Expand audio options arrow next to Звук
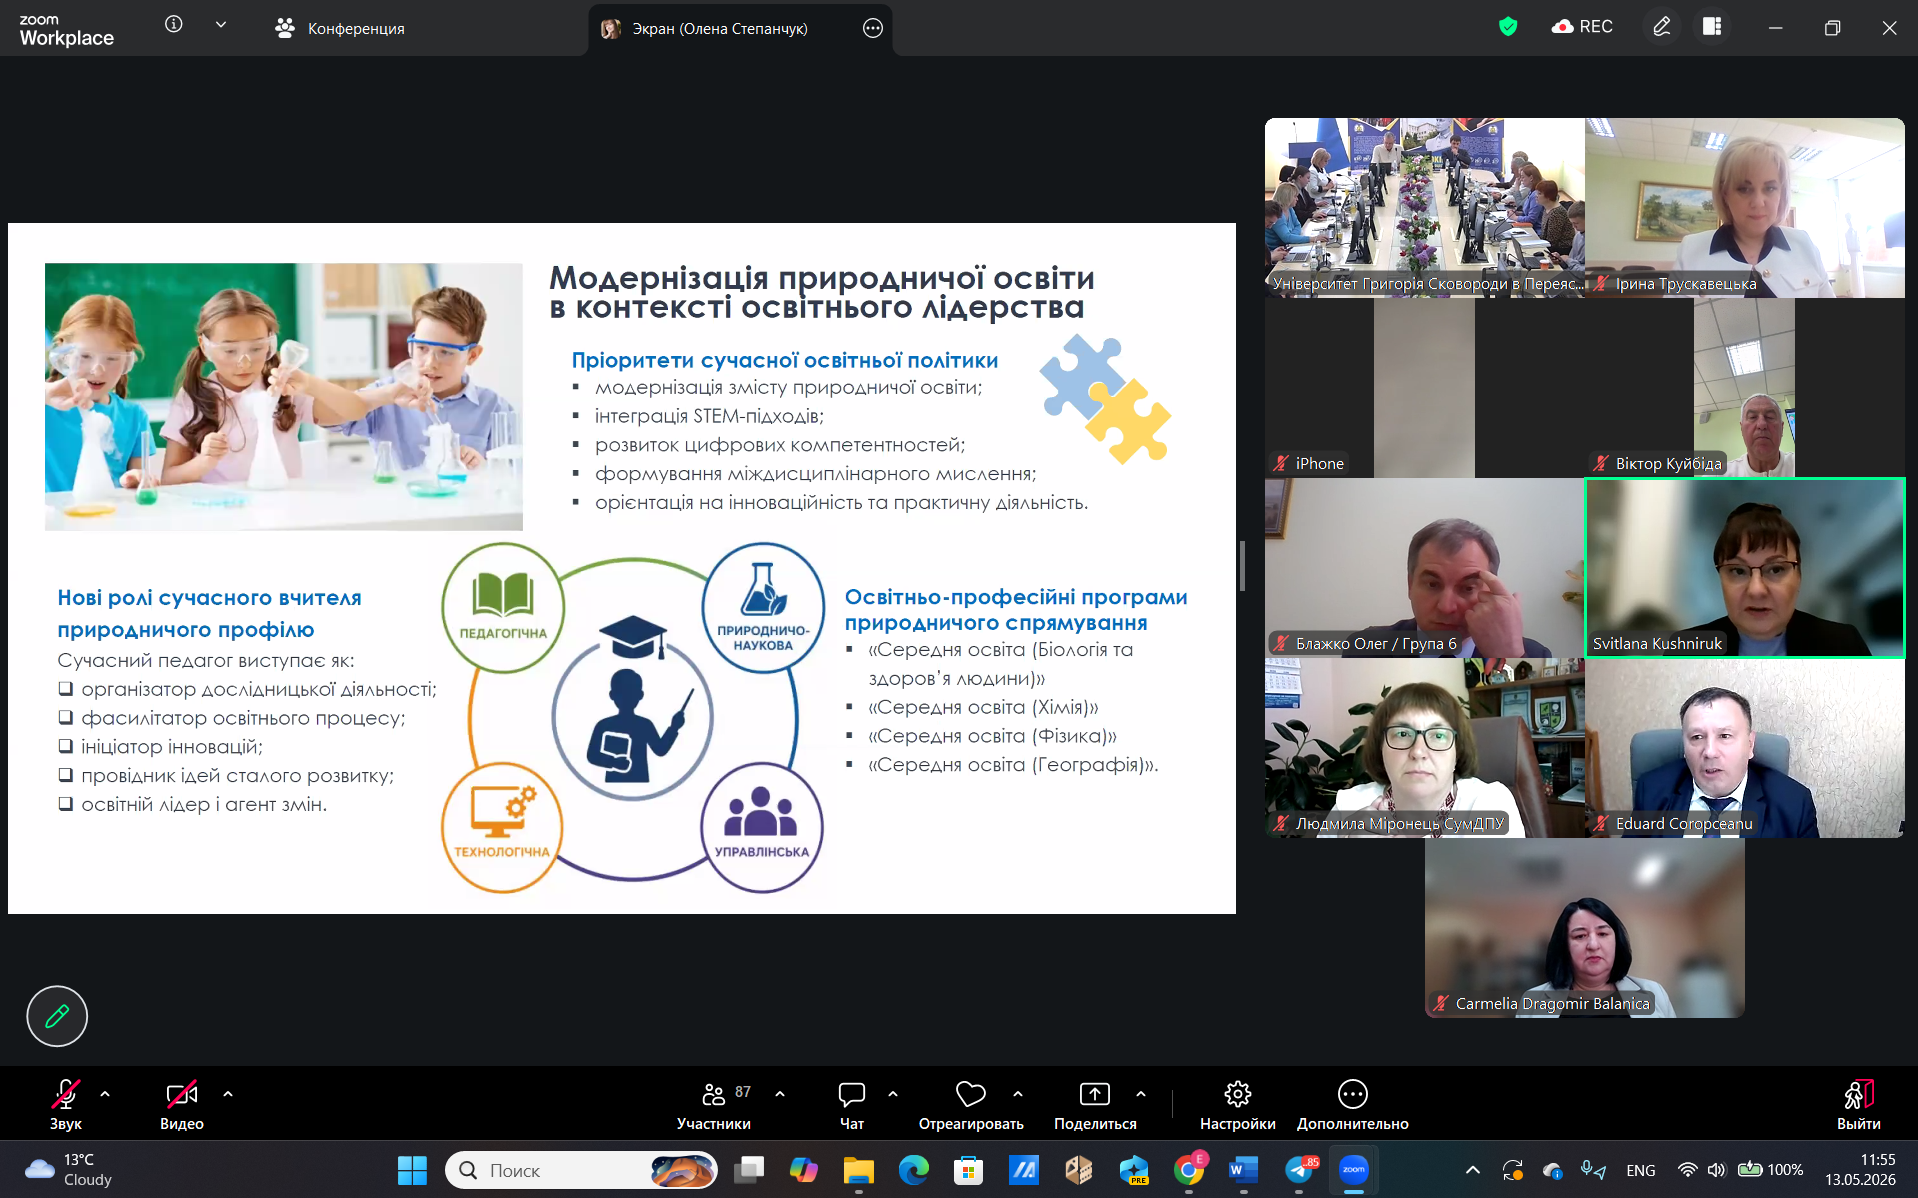 pyautogui.click(x=105, y=1094)
